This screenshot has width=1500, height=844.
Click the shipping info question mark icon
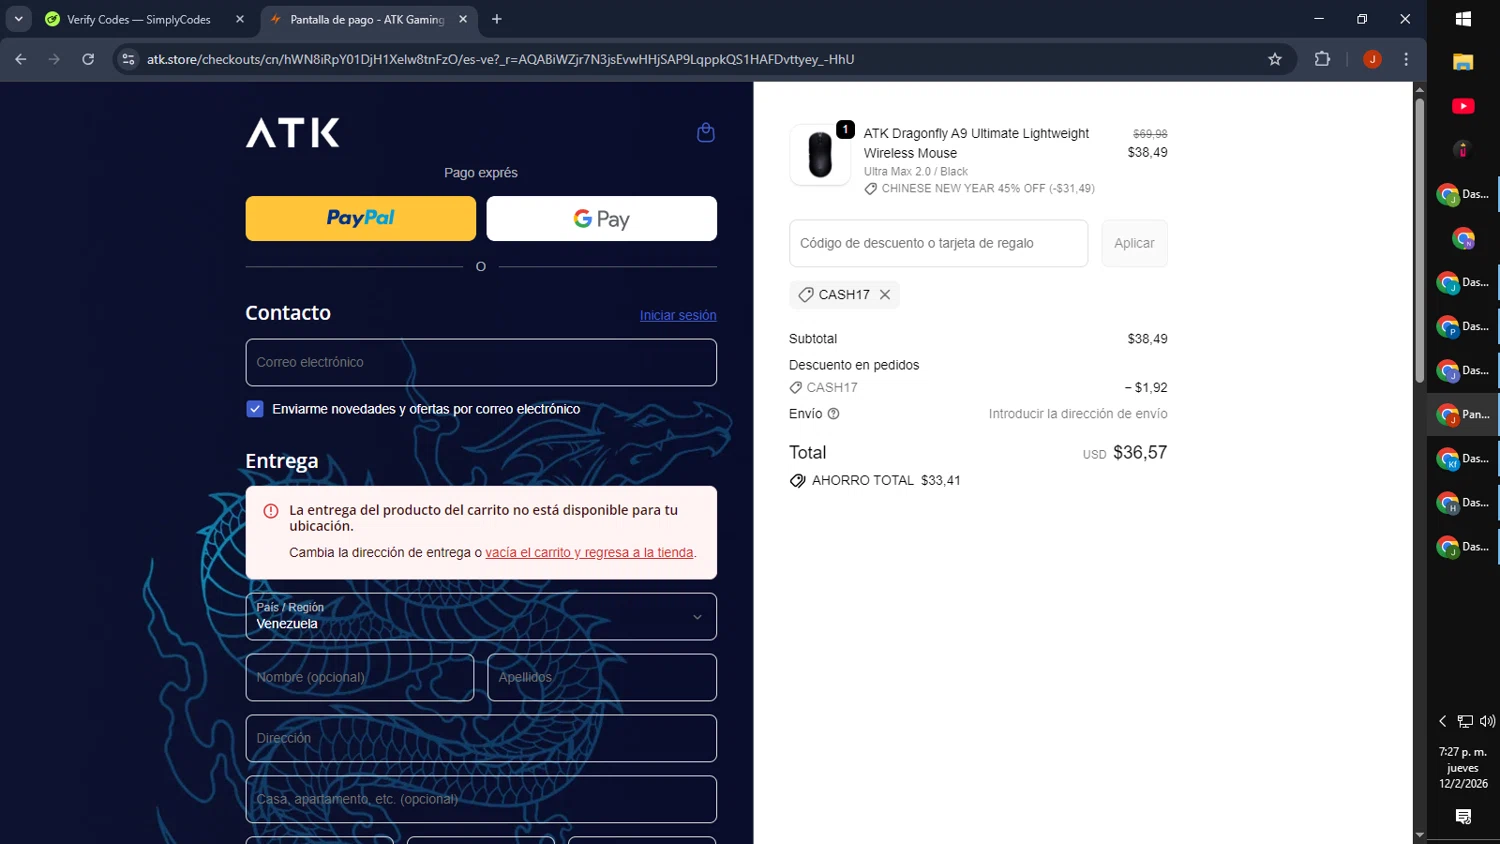pos(833,414)
